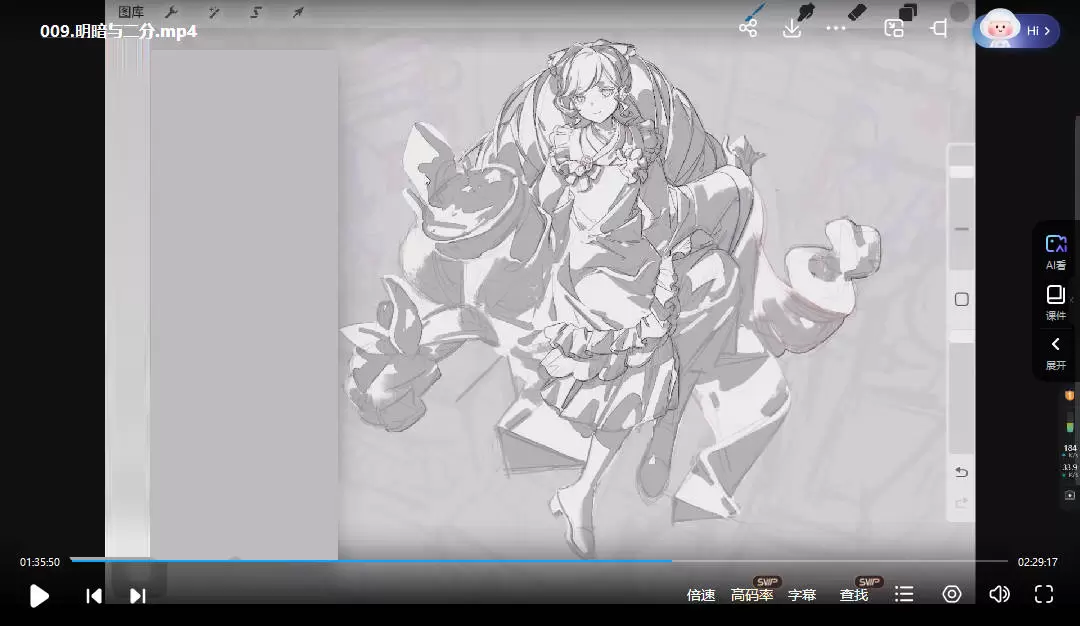Mute the video volume
Viewport: 1080px width, 626px height.
point(999,595)
